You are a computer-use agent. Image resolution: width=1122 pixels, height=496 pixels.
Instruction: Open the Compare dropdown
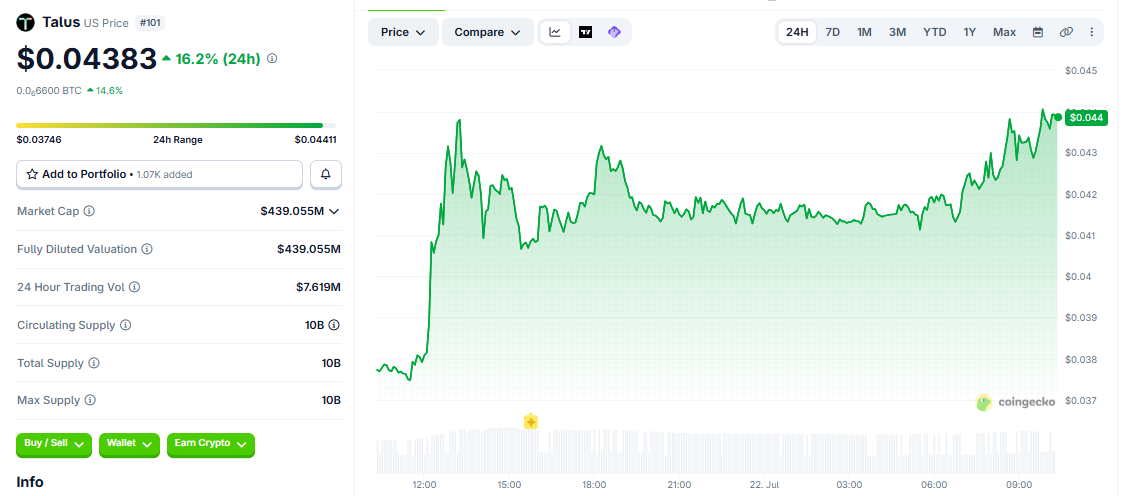(487, 32)
